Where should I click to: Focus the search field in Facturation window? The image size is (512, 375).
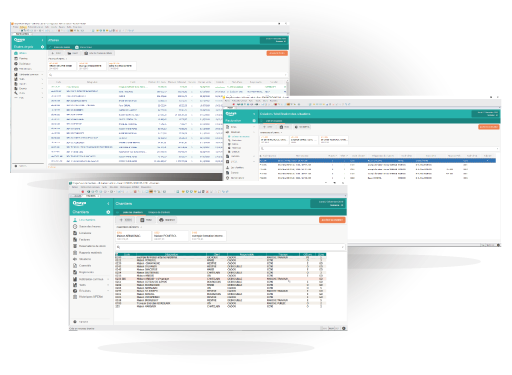click(379, 149)
